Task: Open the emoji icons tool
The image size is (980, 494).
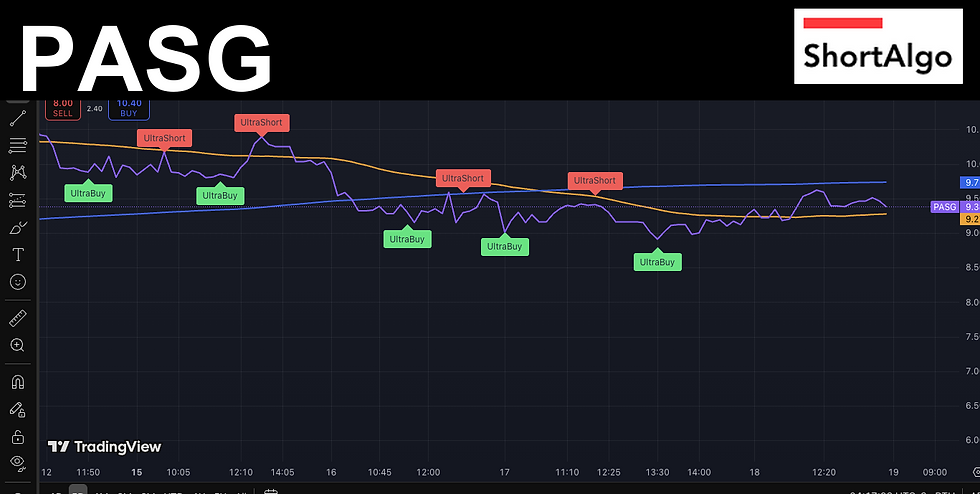Action: [x=18, y=282]
